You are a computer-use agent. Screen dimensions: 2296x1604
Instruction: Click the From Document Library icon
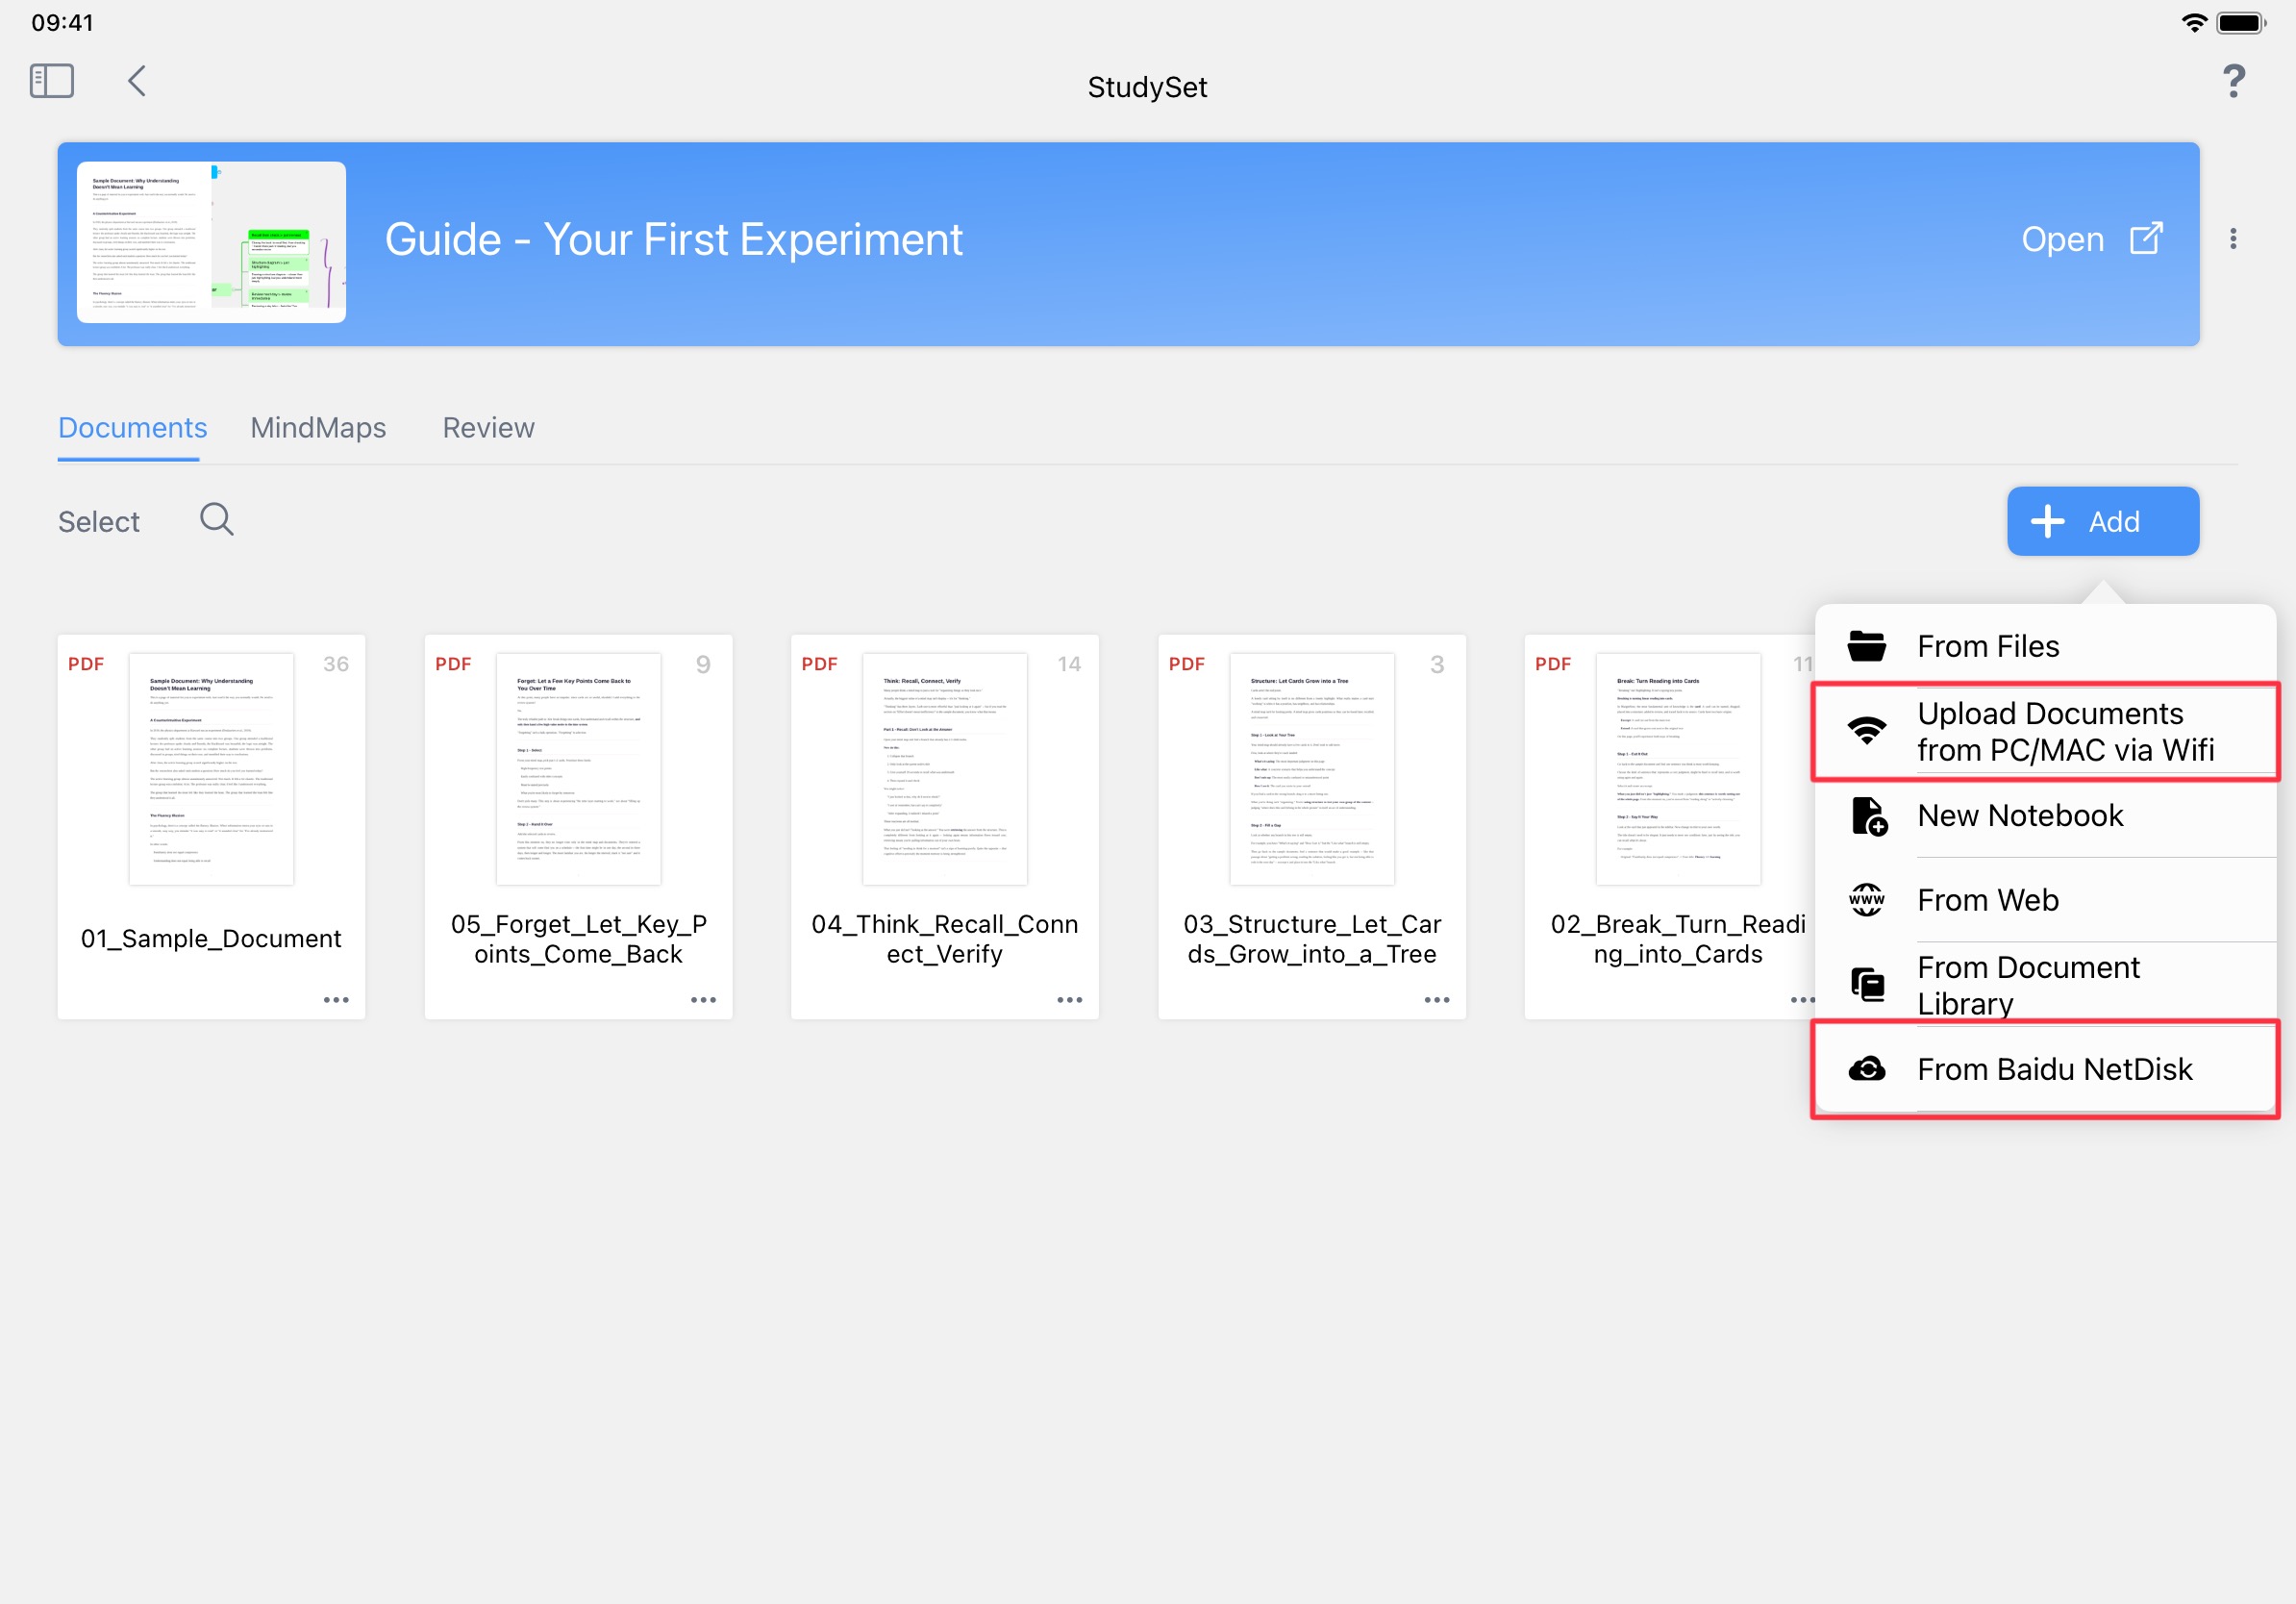[x=1866, y=985]
